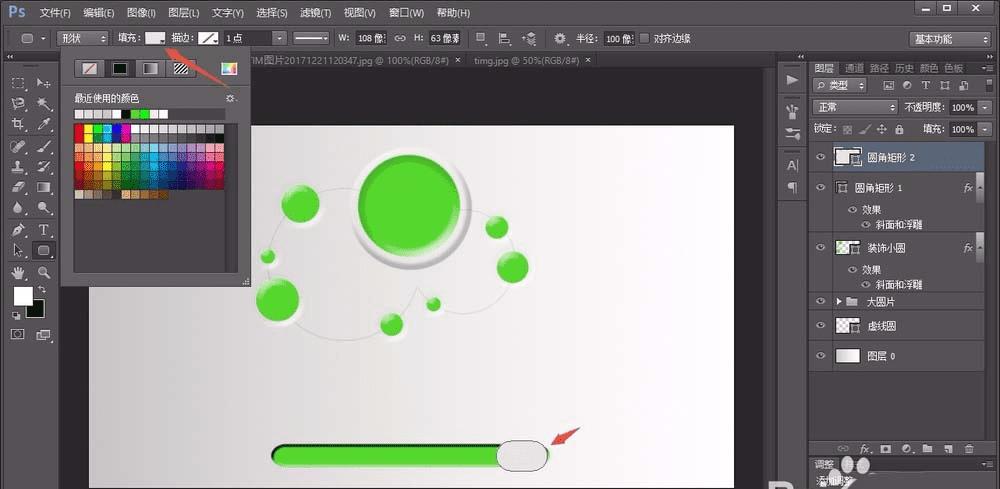Open path alignment icon in options bar
The width and height of the screenshot is (1000, 489).
(504, 38)
